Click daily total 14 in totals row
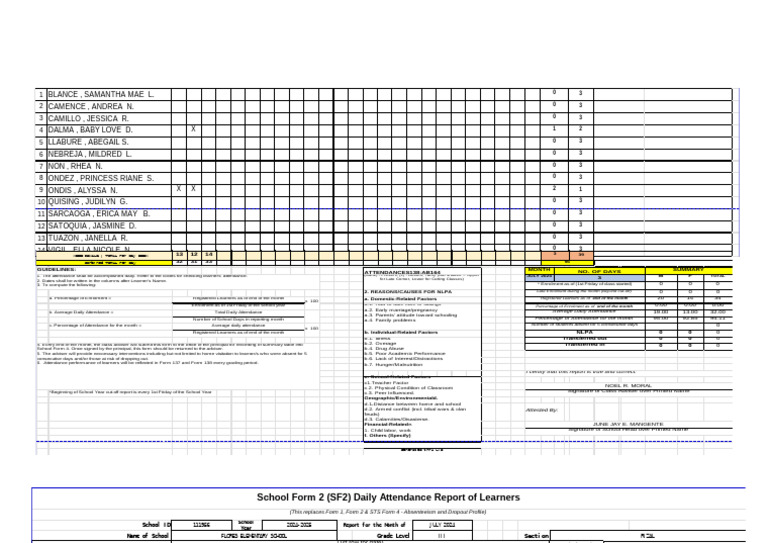The width and height of the screenshot is (768, 543). point(209,255)
